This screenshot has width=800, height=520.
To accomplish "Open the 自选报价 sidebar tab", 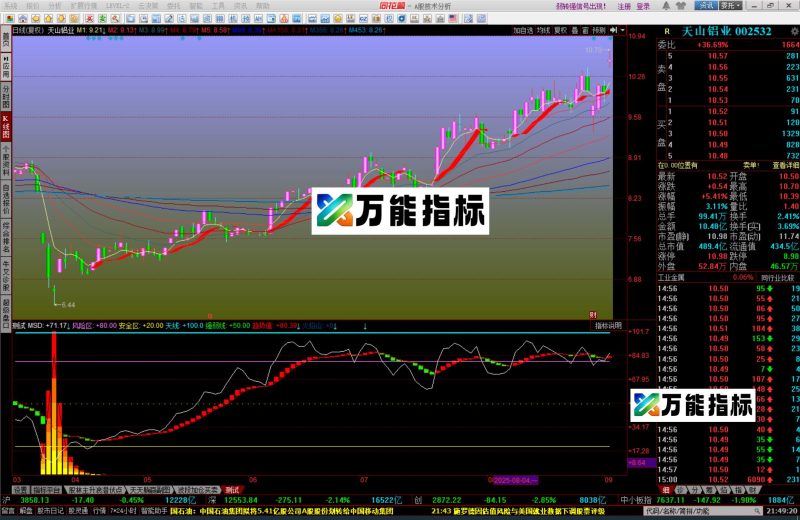I will (x=6, y=200).
